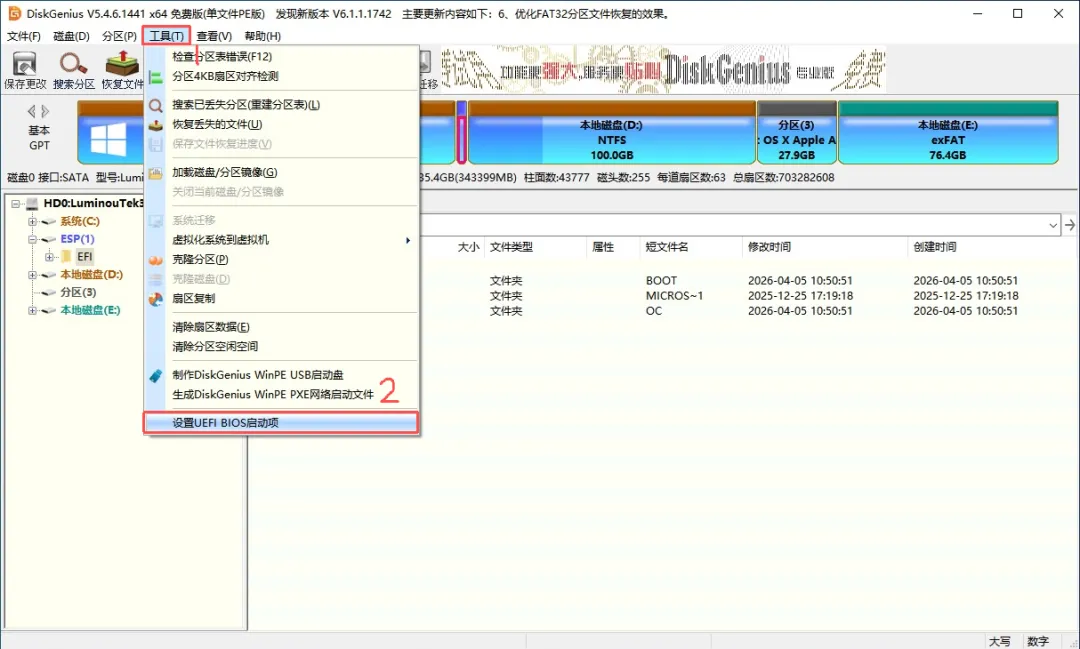Choose 分区4KB扇区对齐检测 menu entry

(x=282, y=76)
